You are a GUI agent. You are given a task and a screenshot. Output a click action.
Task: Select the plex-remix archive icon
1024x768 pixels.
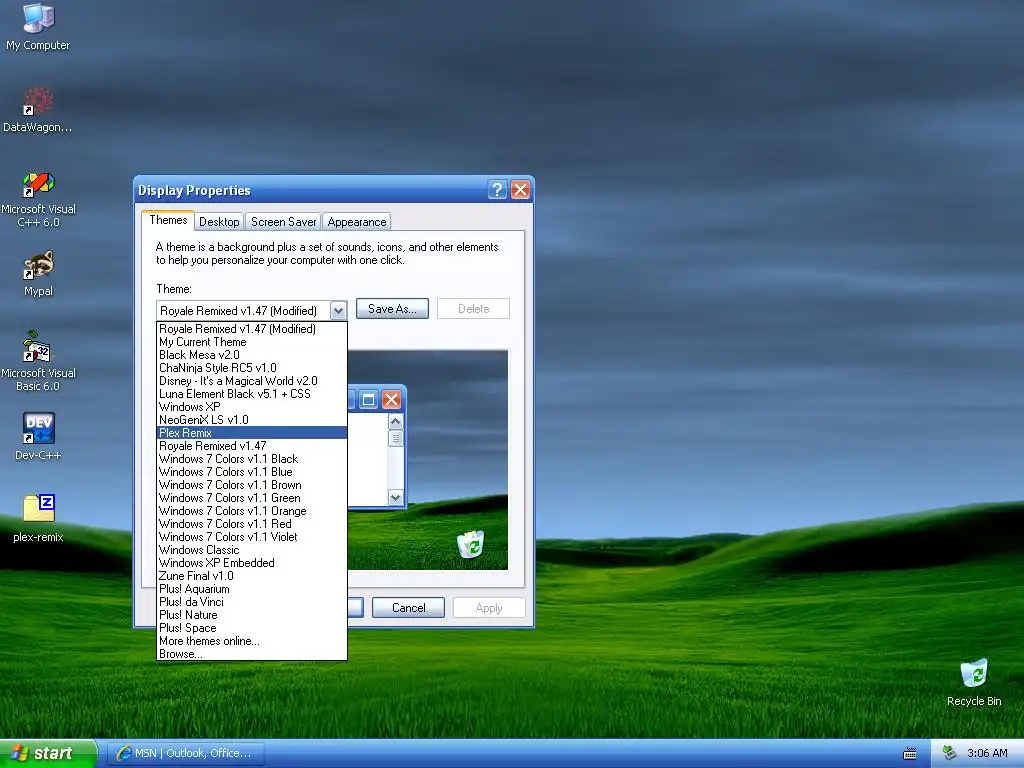coord(38,519)
